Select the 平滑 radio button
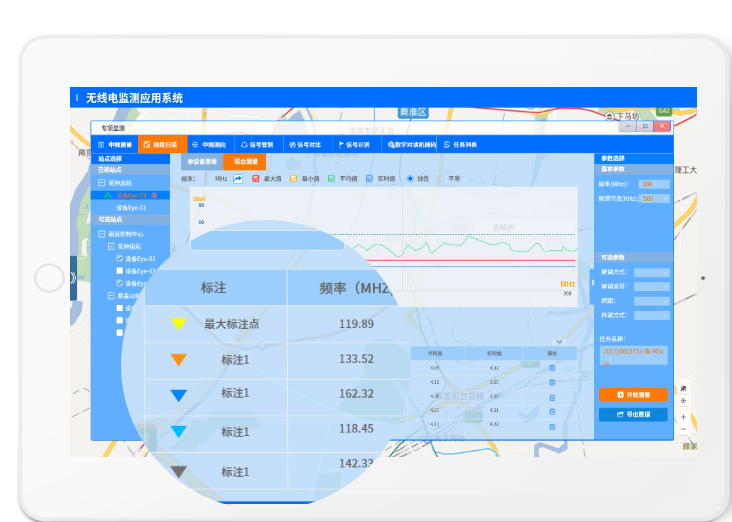Viewport: 732px width, 522px height. [439, 179]
